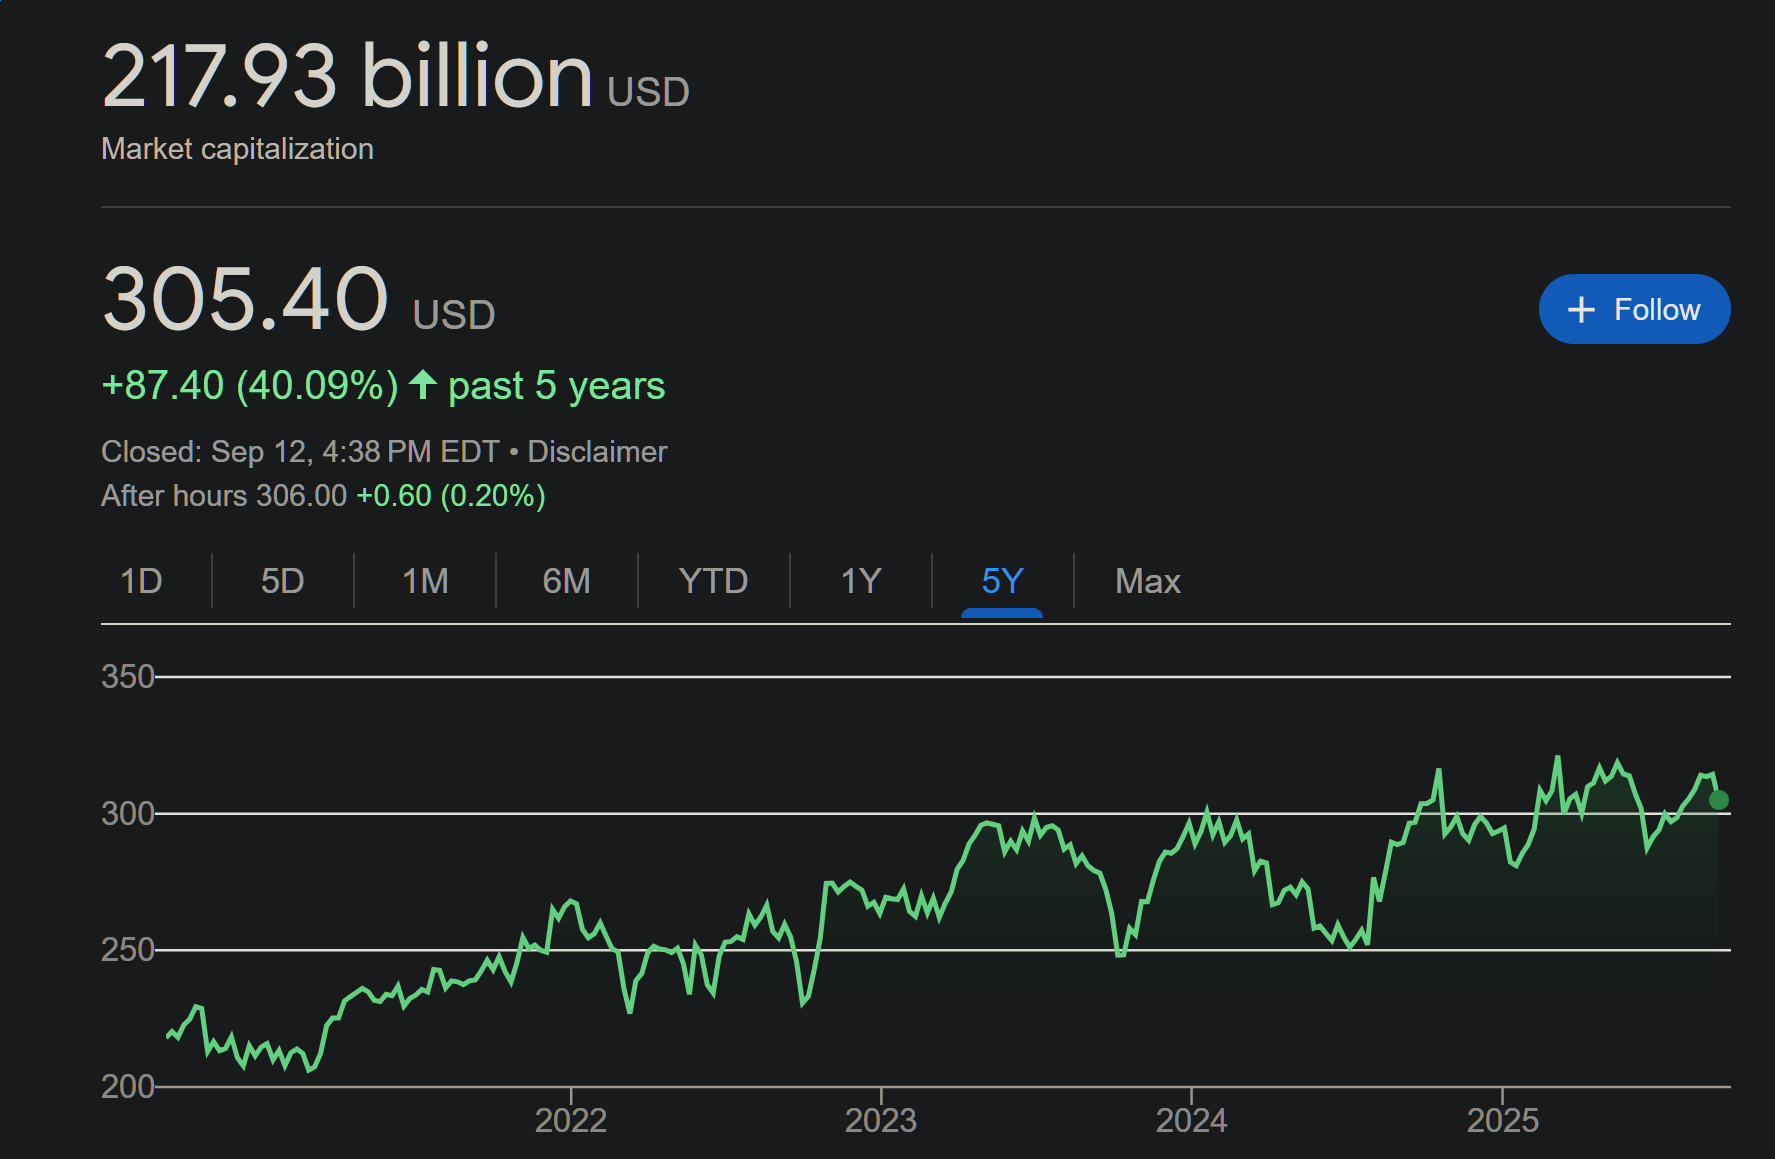Click the 2023 x-axis label
Viewport: 1775px width, 1159px height.
tap(881, 1121)
